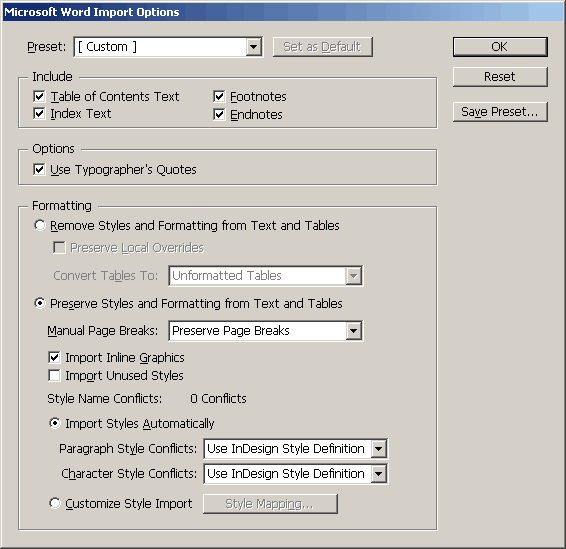Click the 'Options' group label
The width and height of the screenshot is (566, 549).
(x=53, y=149)
